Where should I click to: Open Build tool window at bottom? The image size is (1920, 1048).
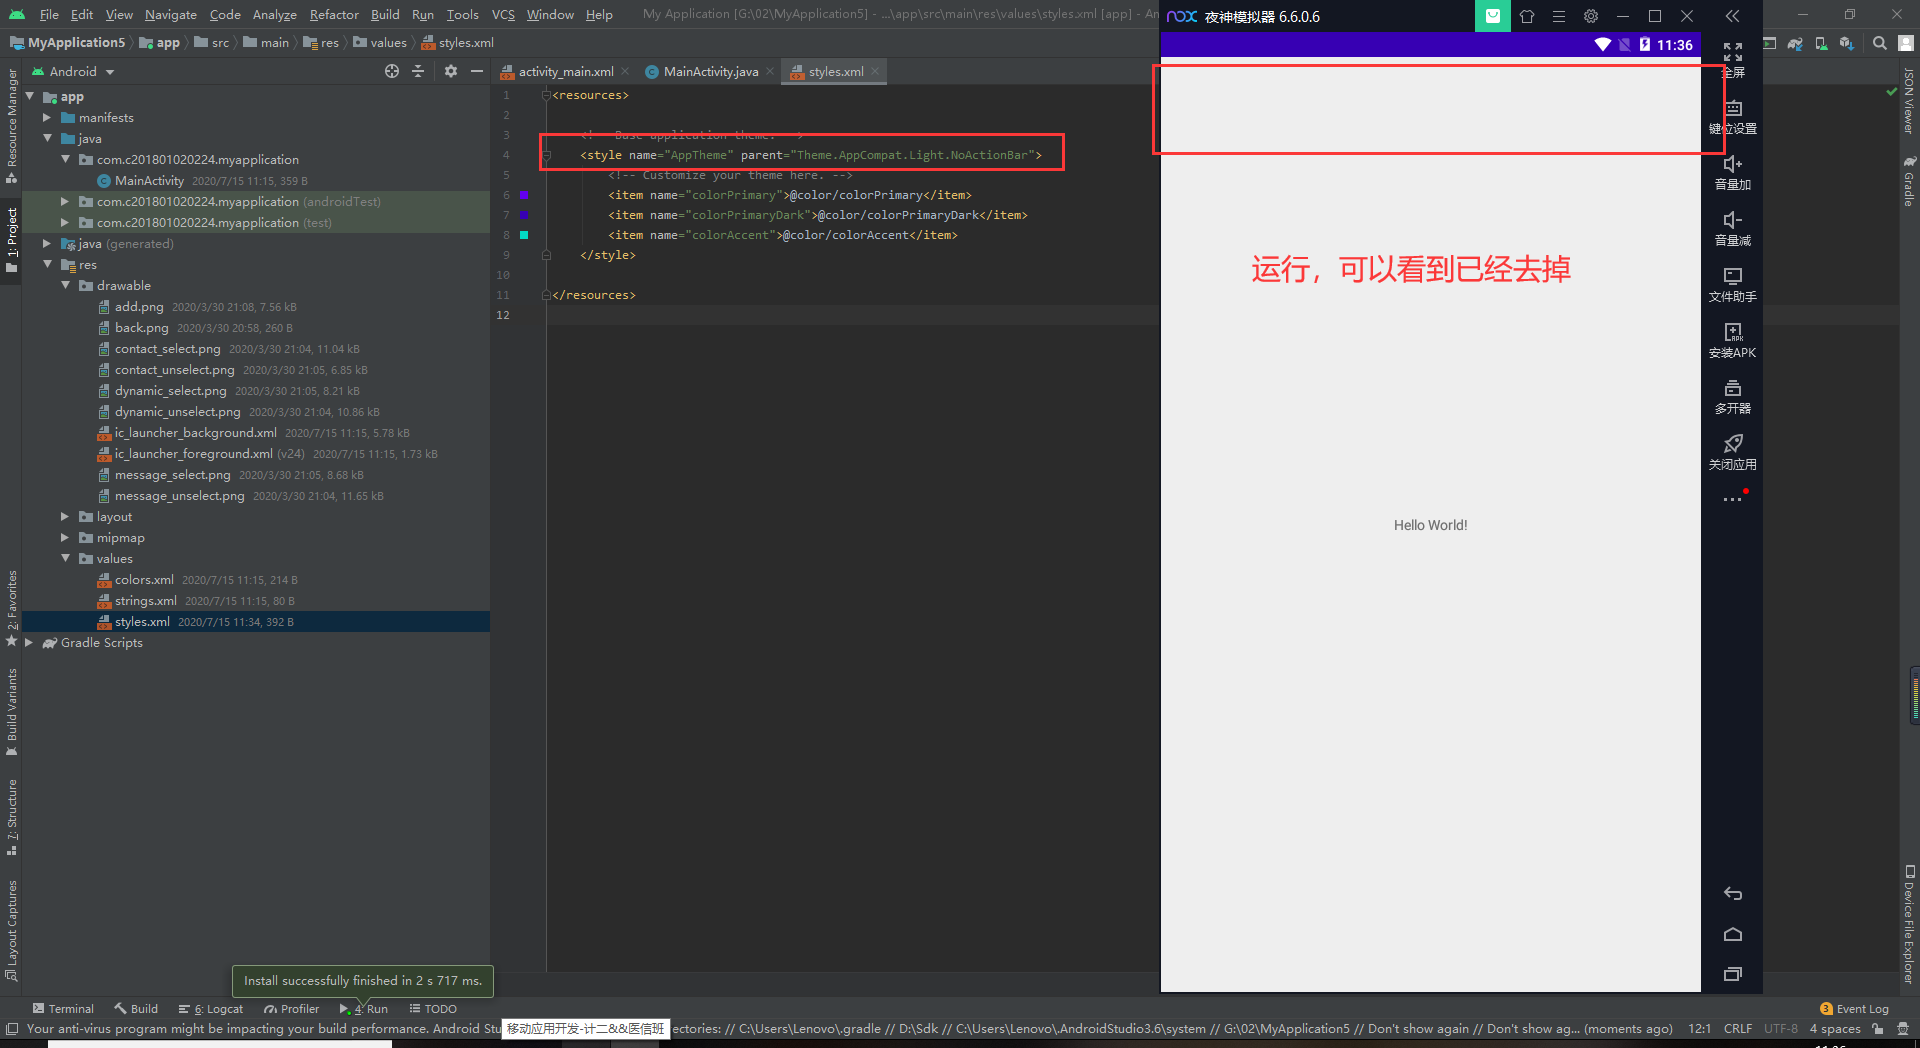pos(136,1009)
